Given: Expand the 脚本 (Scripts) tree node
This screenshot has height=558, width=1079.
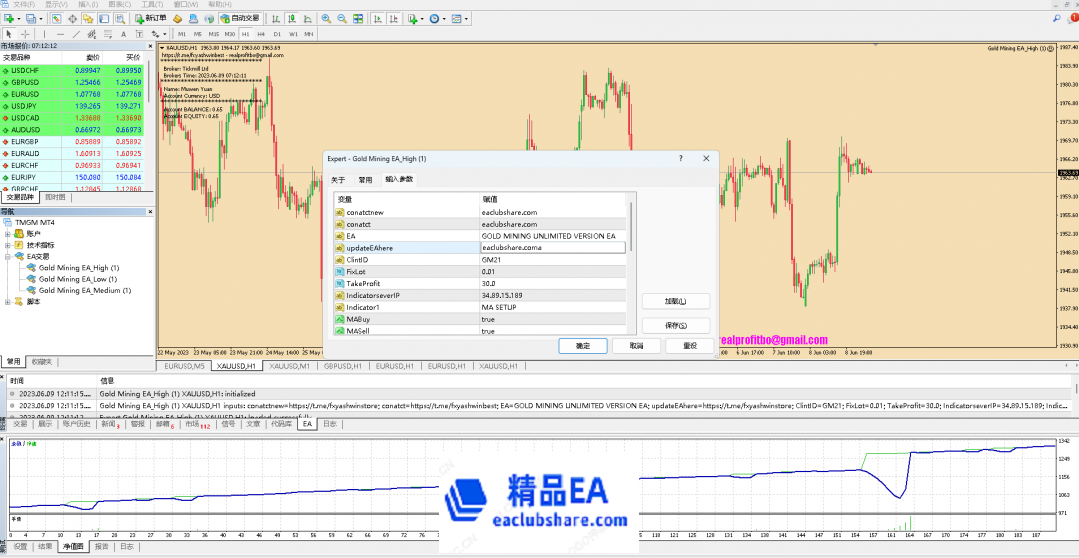Looking at the screenshot, I should [x=8, y=301].
